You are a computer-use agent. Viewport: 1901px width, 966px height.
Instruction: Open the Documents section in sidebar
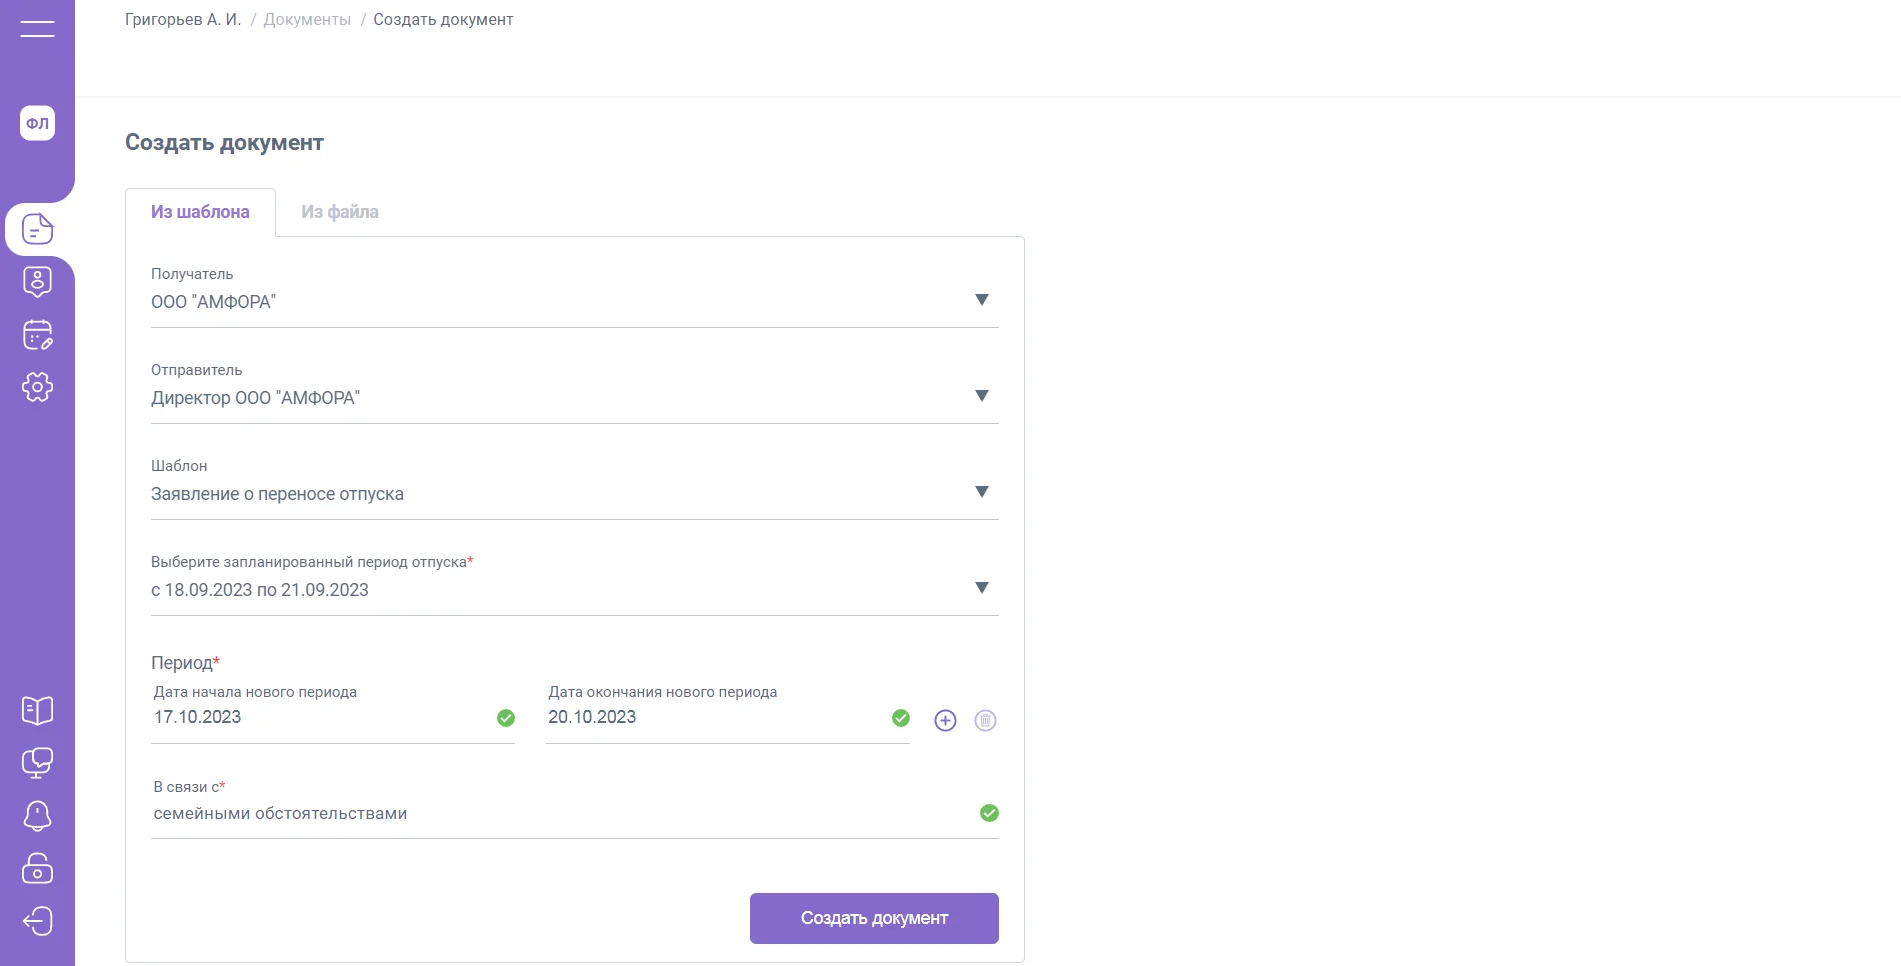[37, 229]
